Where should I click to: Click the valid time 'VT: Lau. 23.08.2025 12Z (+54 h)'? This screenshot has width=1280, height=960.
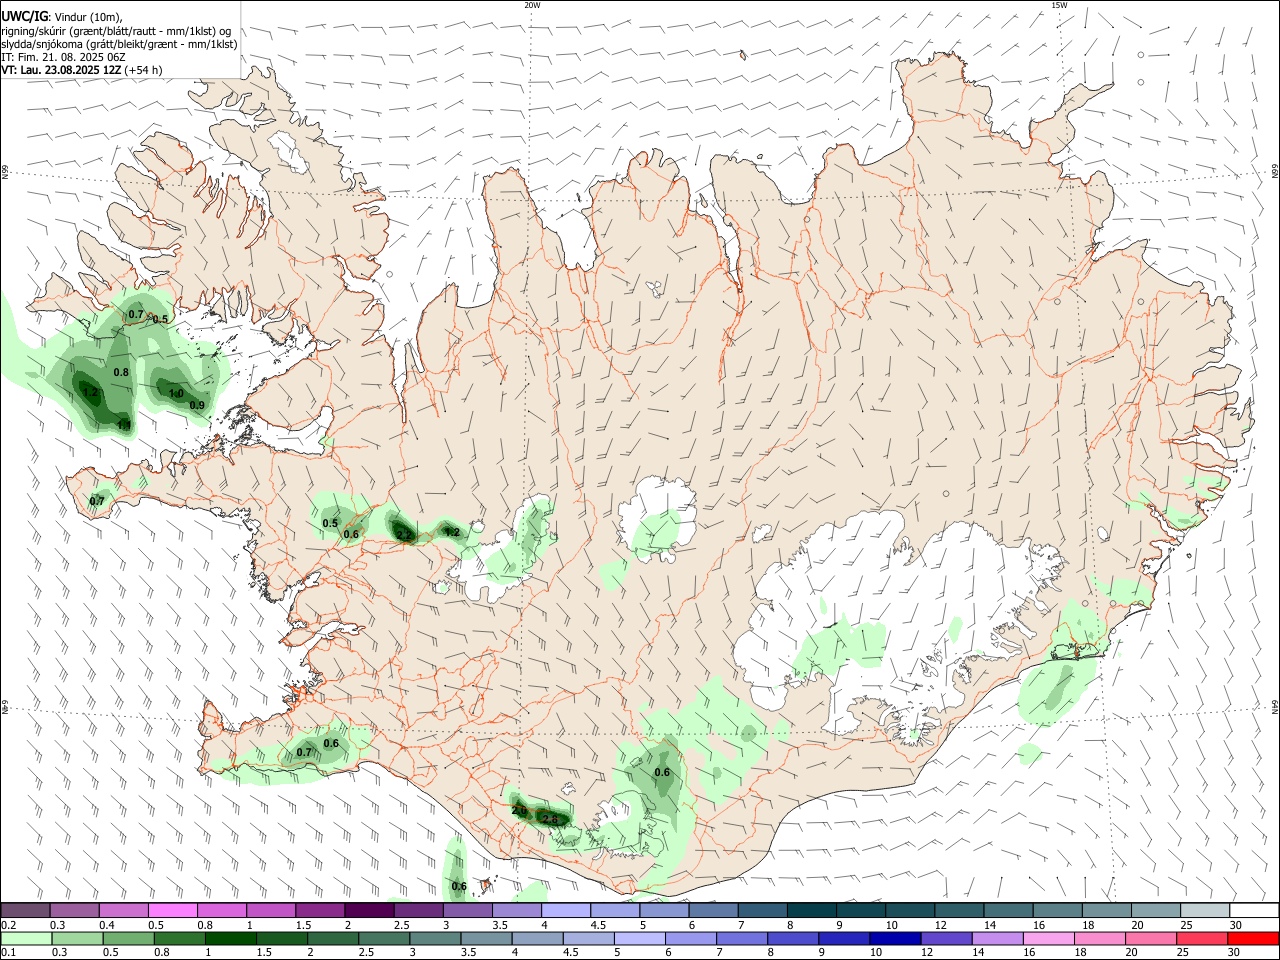tap(81, 70)
